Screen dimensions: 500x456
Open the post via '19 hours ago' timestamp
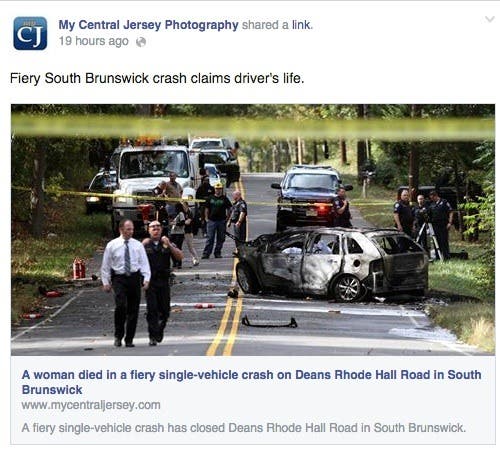(94, 41)
